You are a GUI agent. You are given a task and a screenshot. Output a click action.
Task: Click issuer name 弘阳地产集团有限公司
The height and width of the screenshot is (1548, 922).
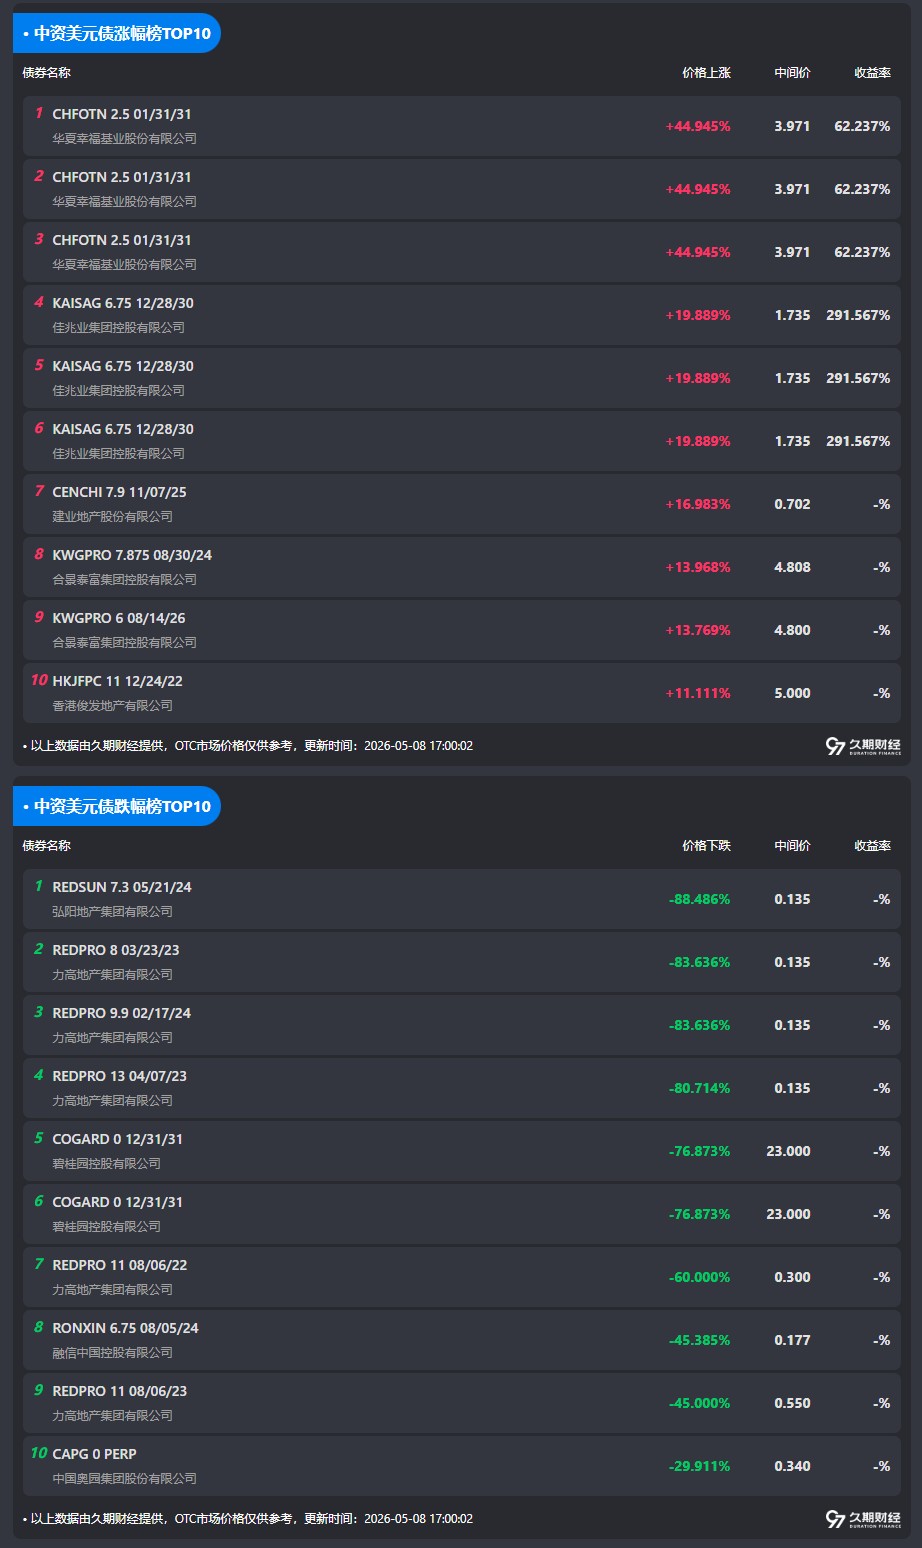click(113, 912)
